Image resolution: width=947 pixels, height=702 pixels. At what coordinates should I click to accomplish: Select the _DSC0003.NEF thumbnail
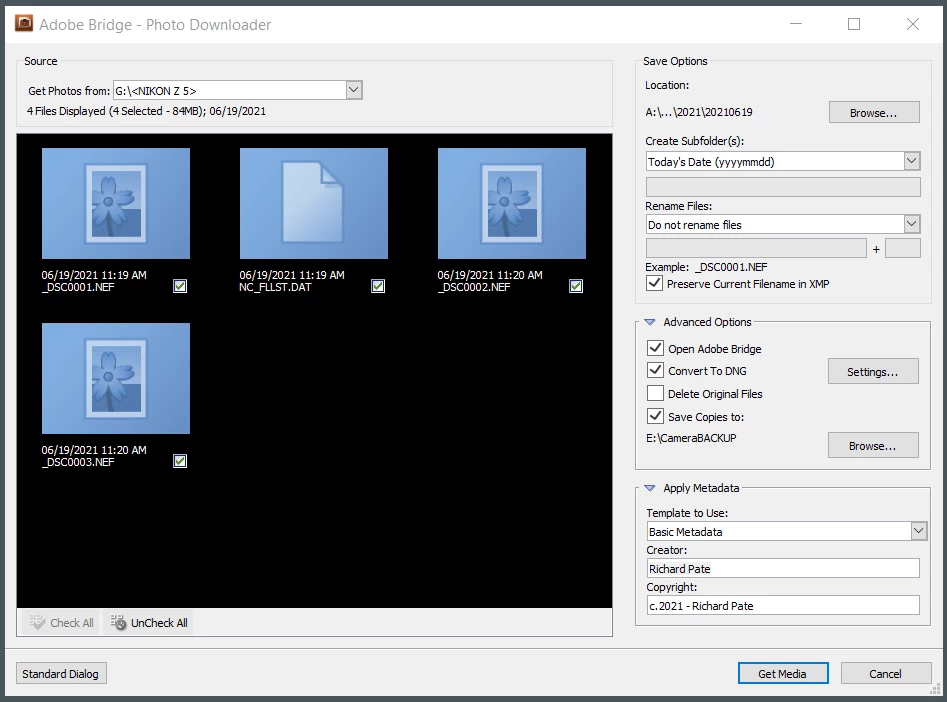click(x=116, y=378)
